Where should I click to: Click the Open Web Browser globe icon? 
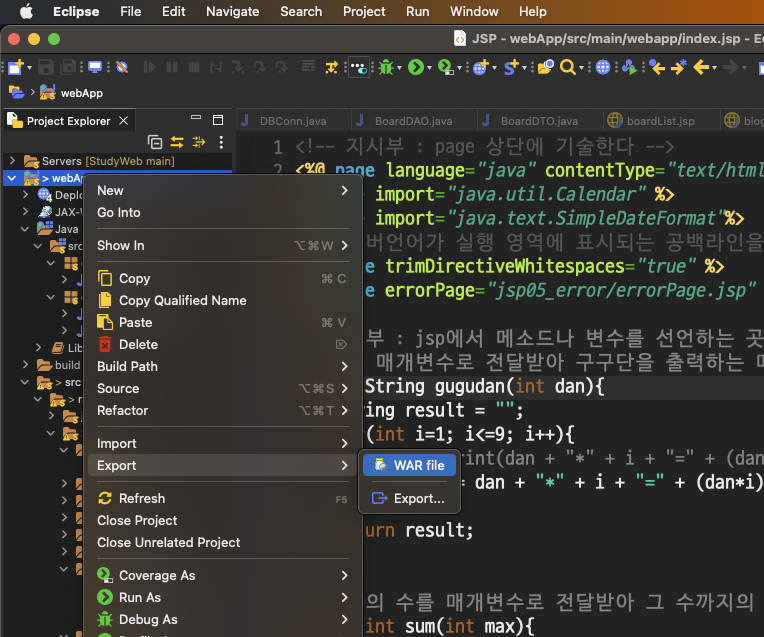pos(603,67)
